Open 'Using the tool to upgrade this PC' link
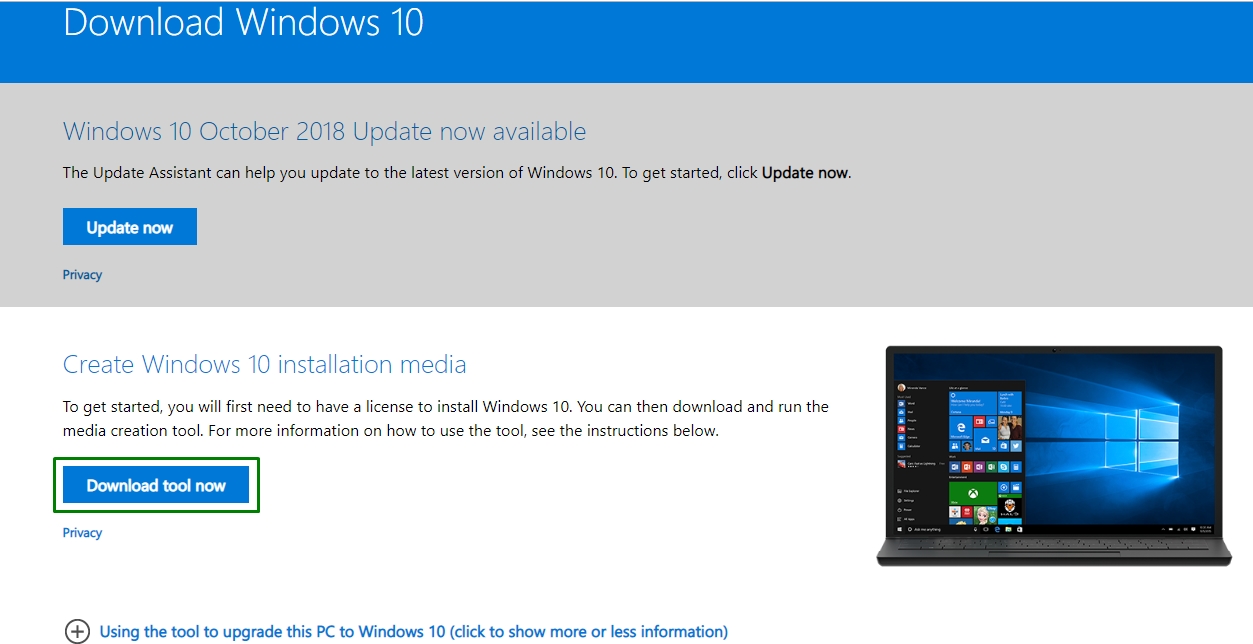The width and height of the screenshot is (1253, 644). [414, 632]
